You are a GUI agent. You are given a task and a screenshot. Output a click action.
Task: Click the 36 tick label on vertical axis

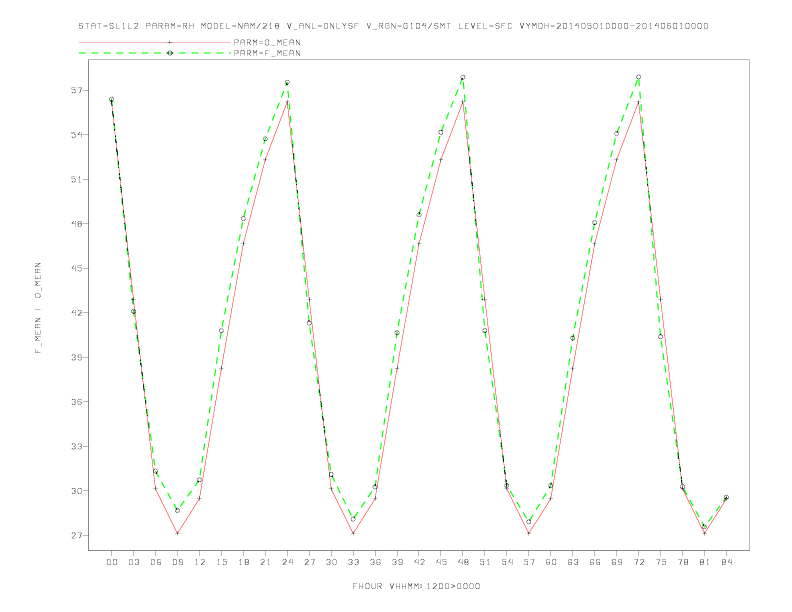tap(76, 402)
